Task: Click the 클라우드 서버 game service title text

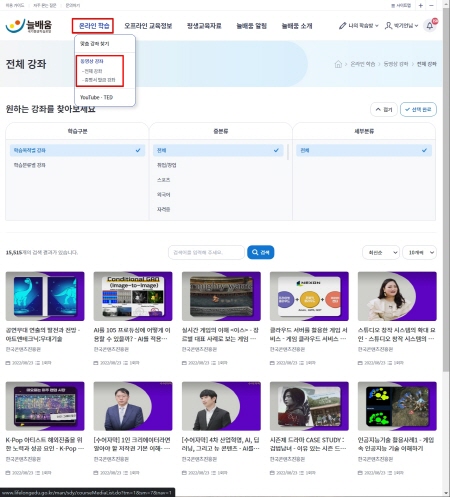Action: click(x=309, y=334)
